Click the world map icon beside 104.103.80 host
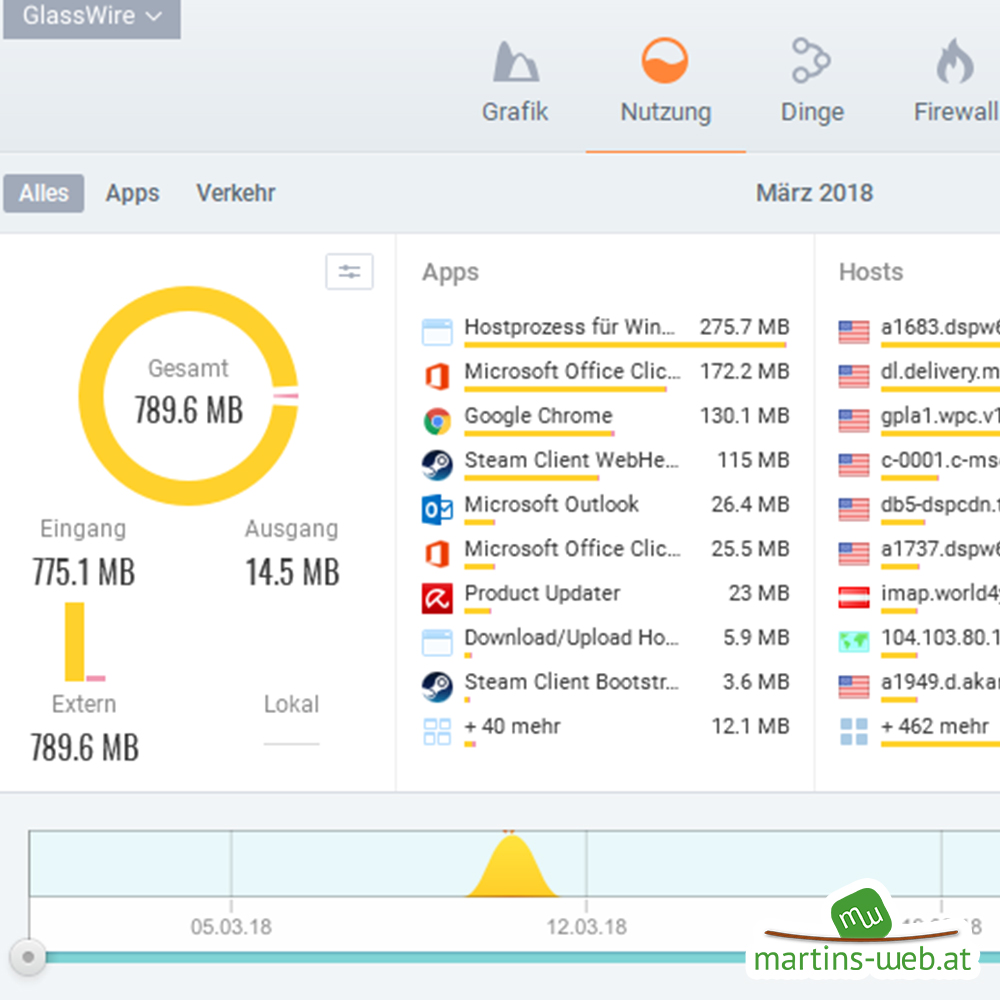This screenshot has height=1000, width=1000. tap(853, 642)
